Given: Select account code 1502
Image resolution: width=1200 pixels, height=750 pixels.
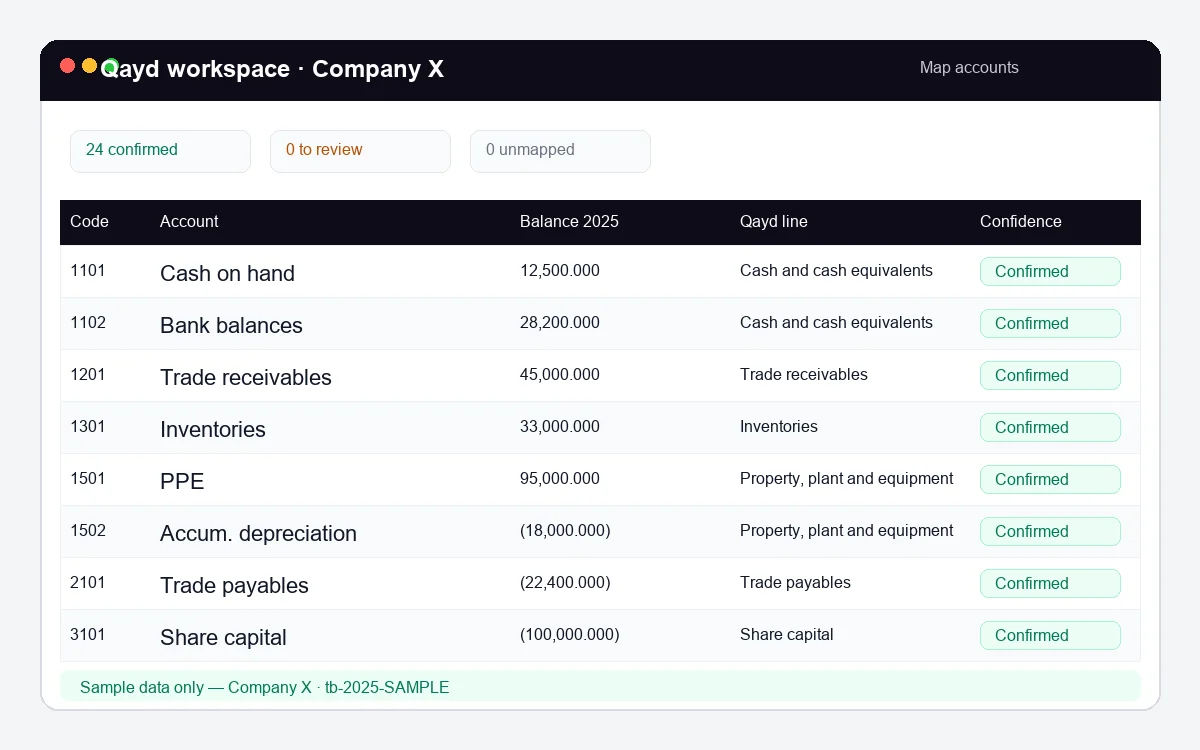Looking at the screenshot, I should [88, 530].
